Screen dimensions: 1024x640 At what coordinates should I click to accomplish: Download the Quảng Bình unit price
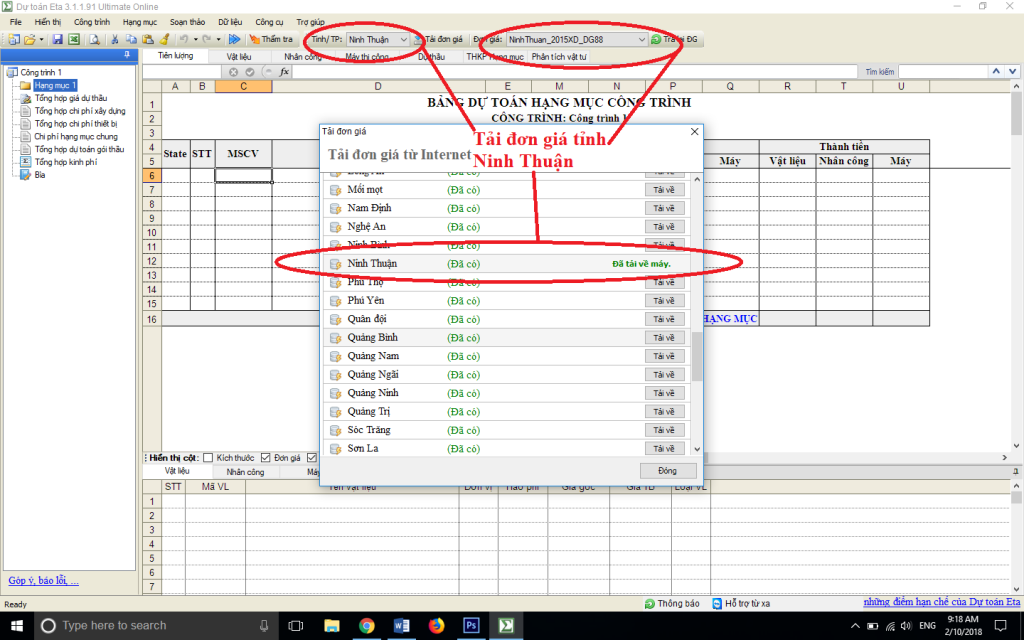(664, 338)
